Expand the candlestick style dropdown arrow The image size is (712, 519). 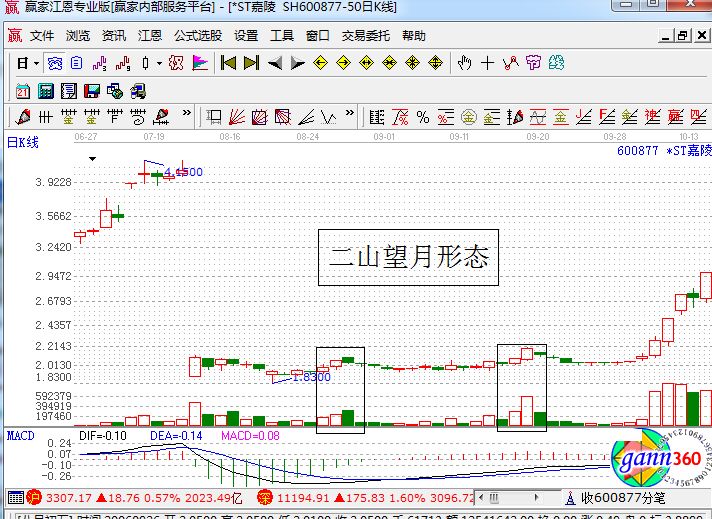click(x=160, y=63)
